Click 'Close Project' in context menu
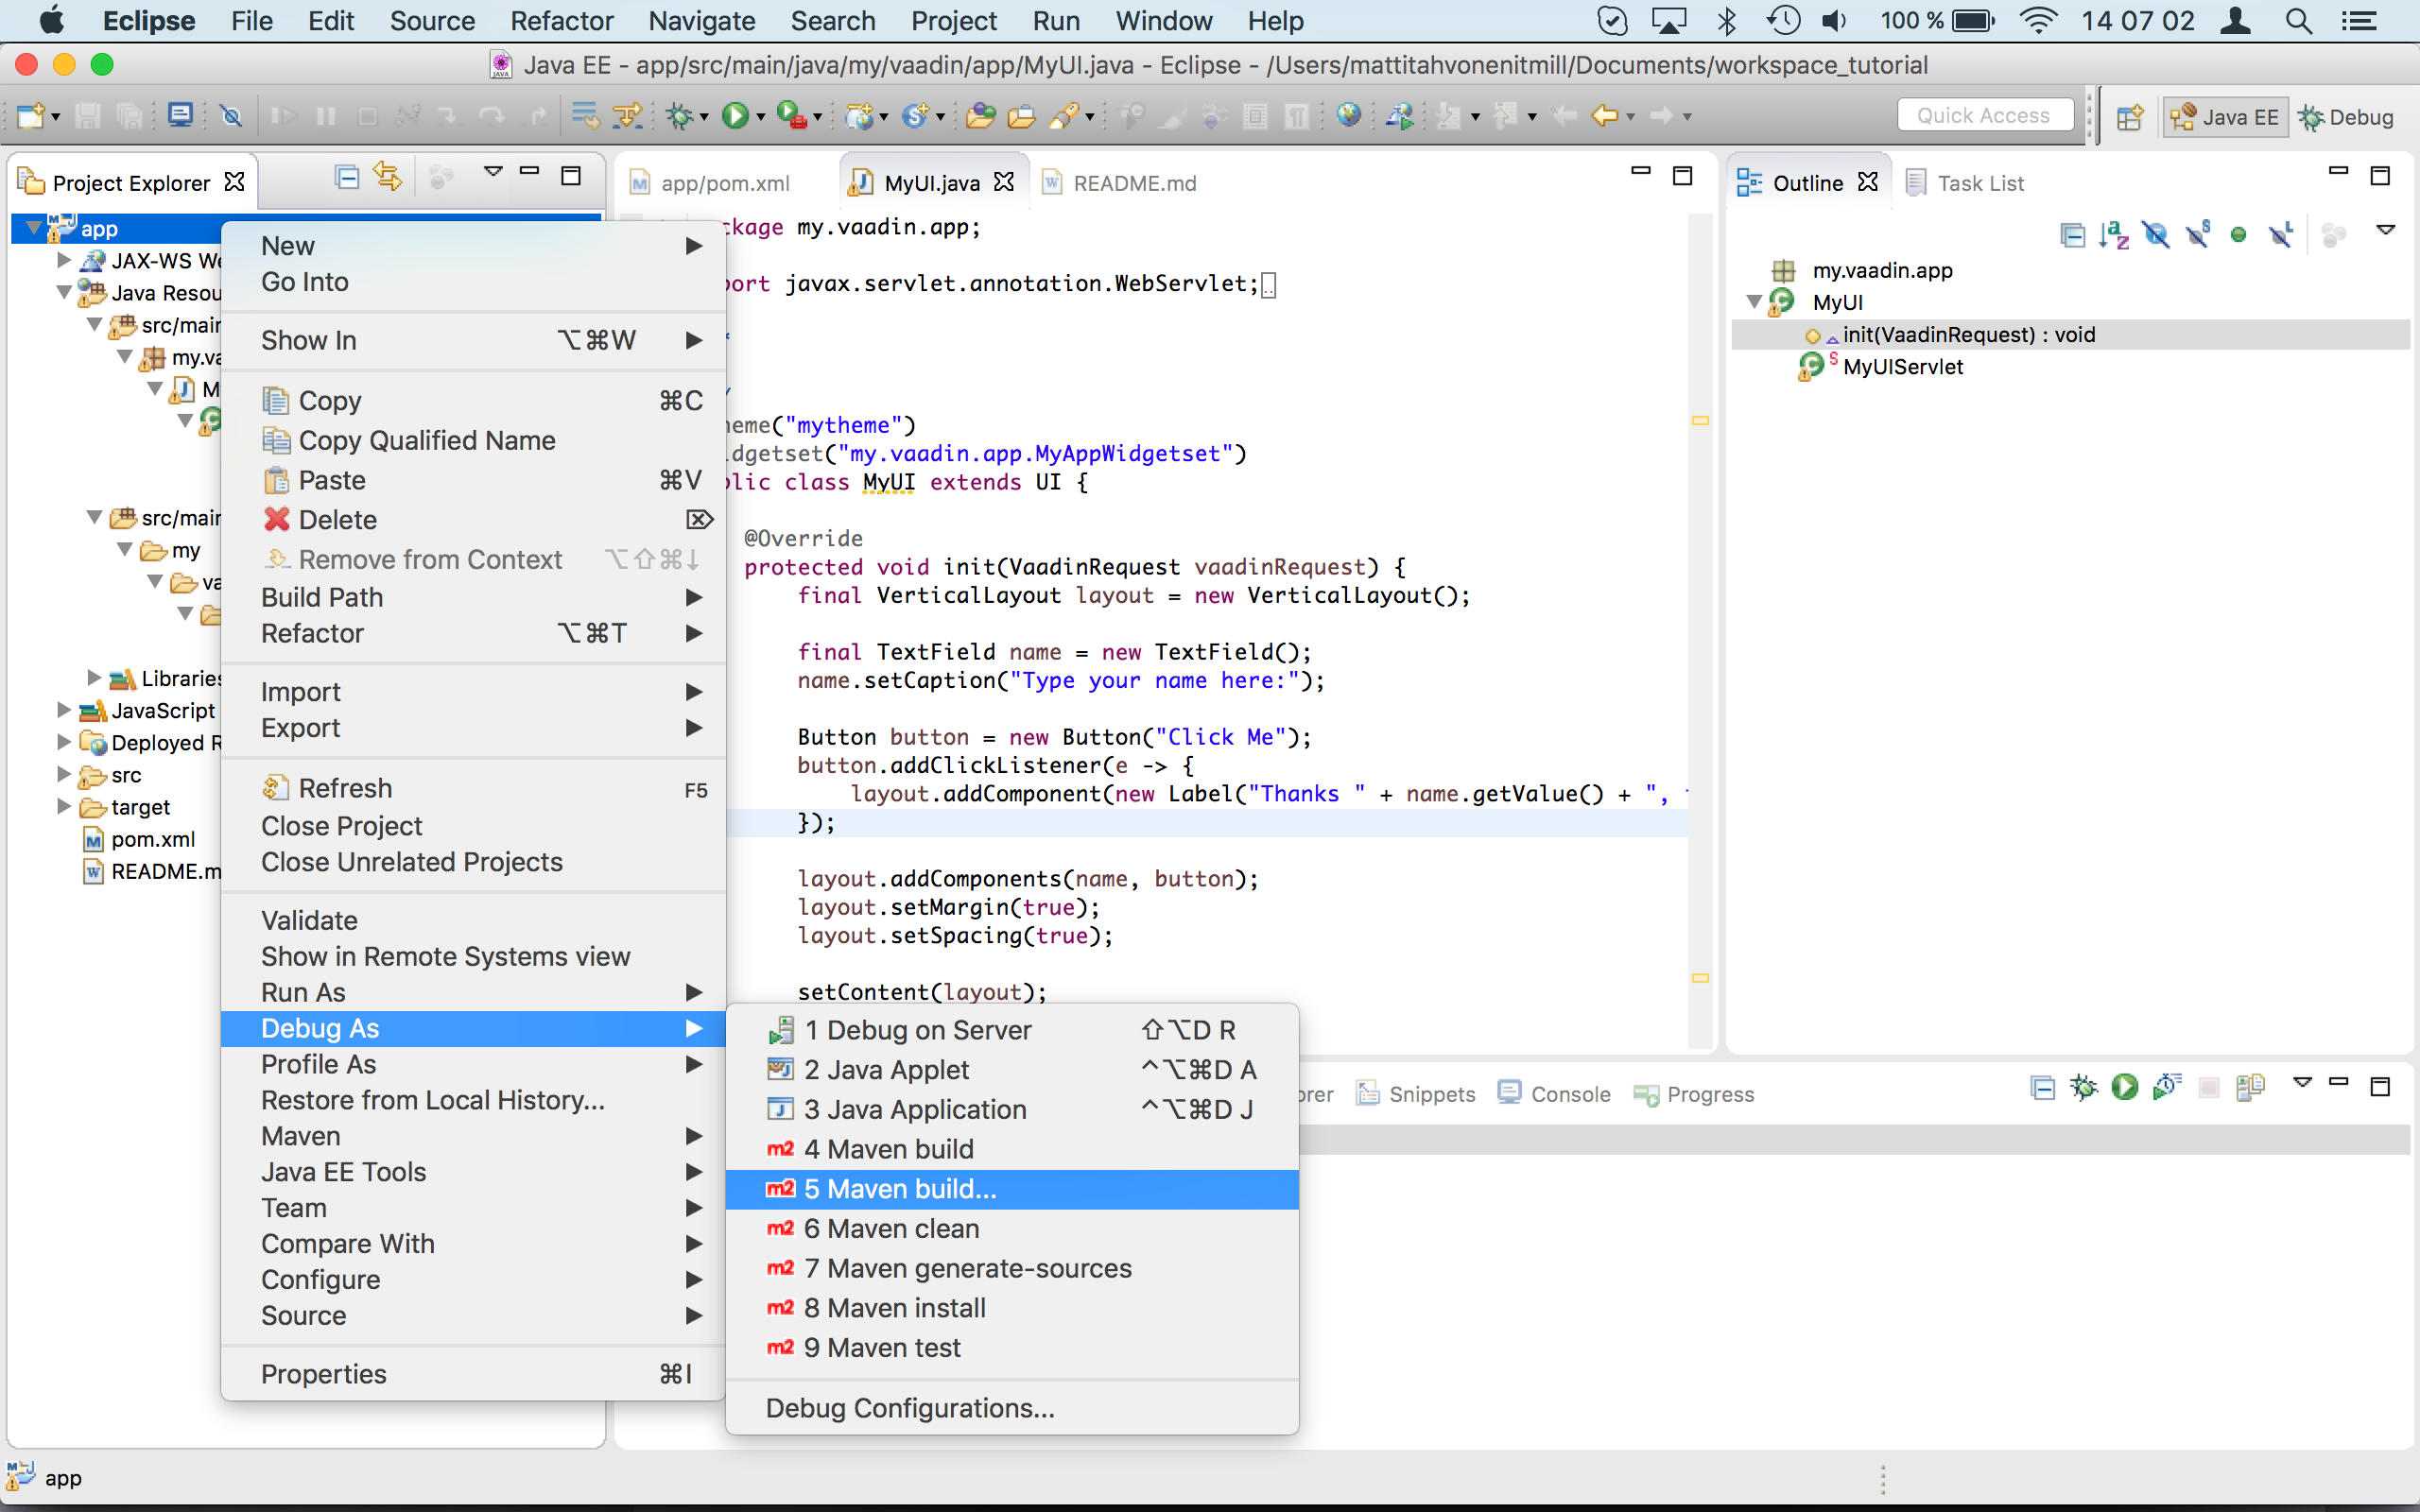 pyautogui.click(x=472, y=826)
